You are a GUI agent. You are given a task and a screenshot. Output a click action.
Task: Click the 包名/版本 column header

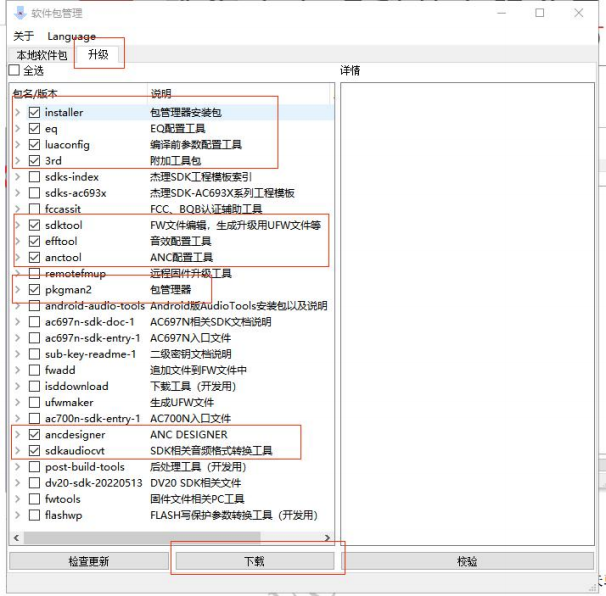pyautogui.click(x=79, y=94)
